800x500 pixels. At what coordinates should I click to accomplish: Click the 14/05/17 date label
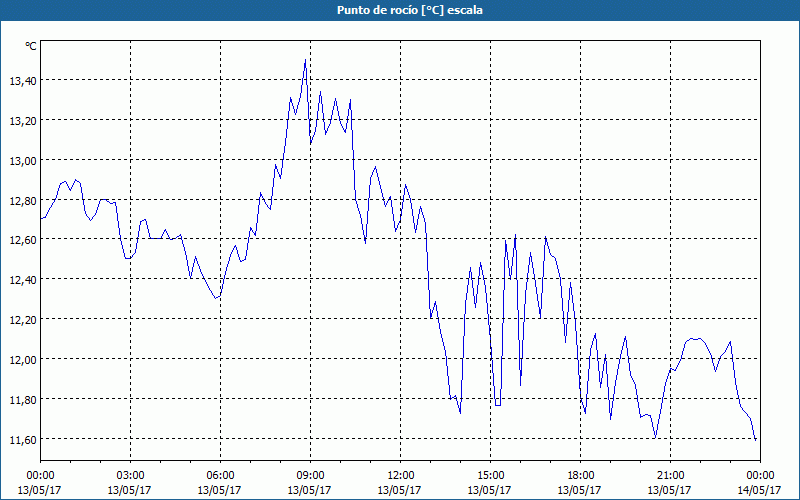point(759,490)
